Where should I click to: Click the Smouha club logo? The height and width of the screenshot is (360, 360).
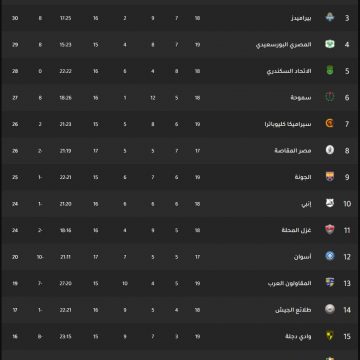pos(330,97)
